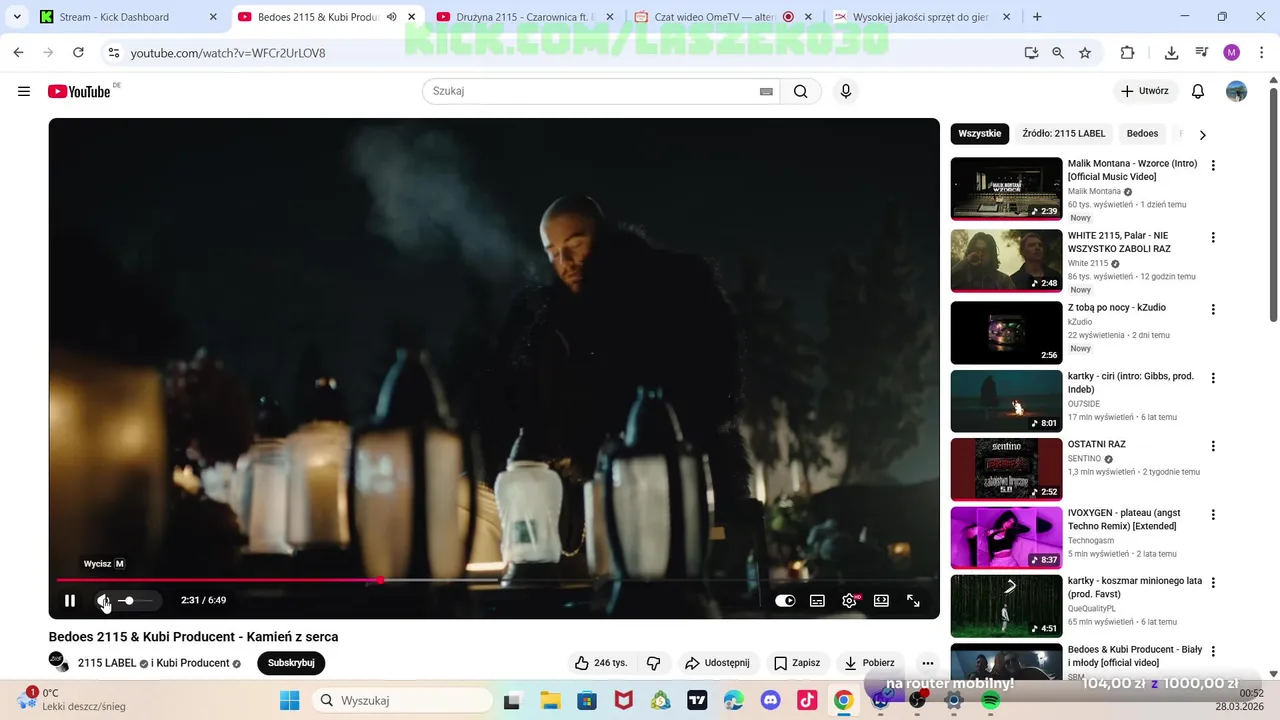Open WHITE 2115, Palar video title

1119,242
